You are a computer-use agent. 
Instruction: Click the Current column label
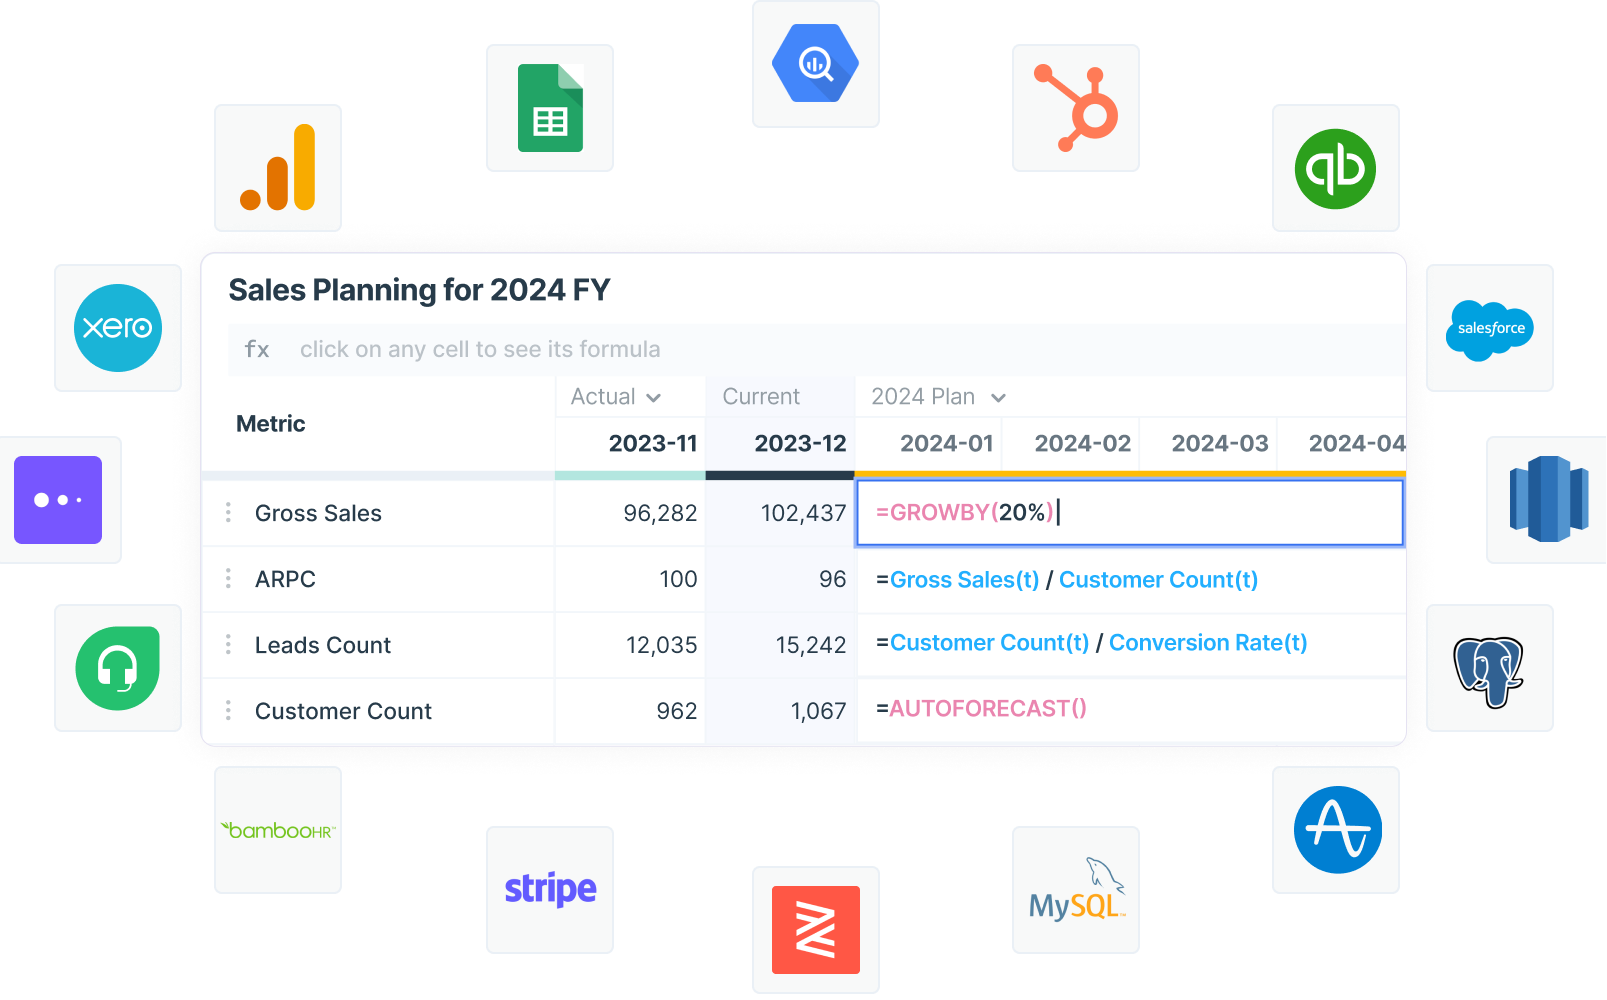coord(761,397)
